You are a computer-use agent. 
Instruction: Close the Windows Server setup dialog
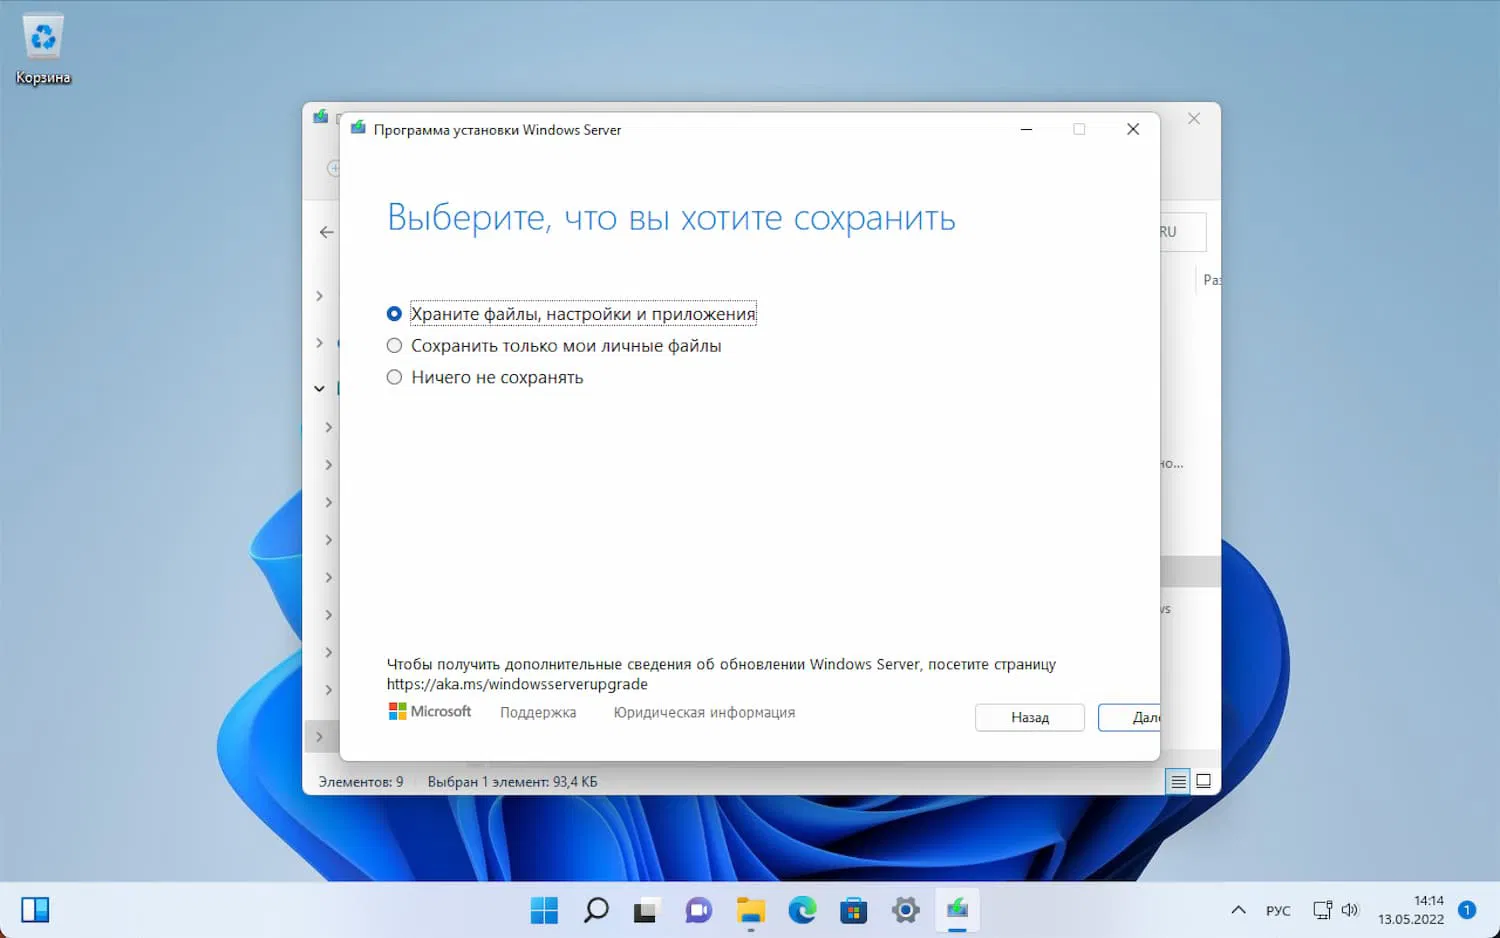[1133, 129]
